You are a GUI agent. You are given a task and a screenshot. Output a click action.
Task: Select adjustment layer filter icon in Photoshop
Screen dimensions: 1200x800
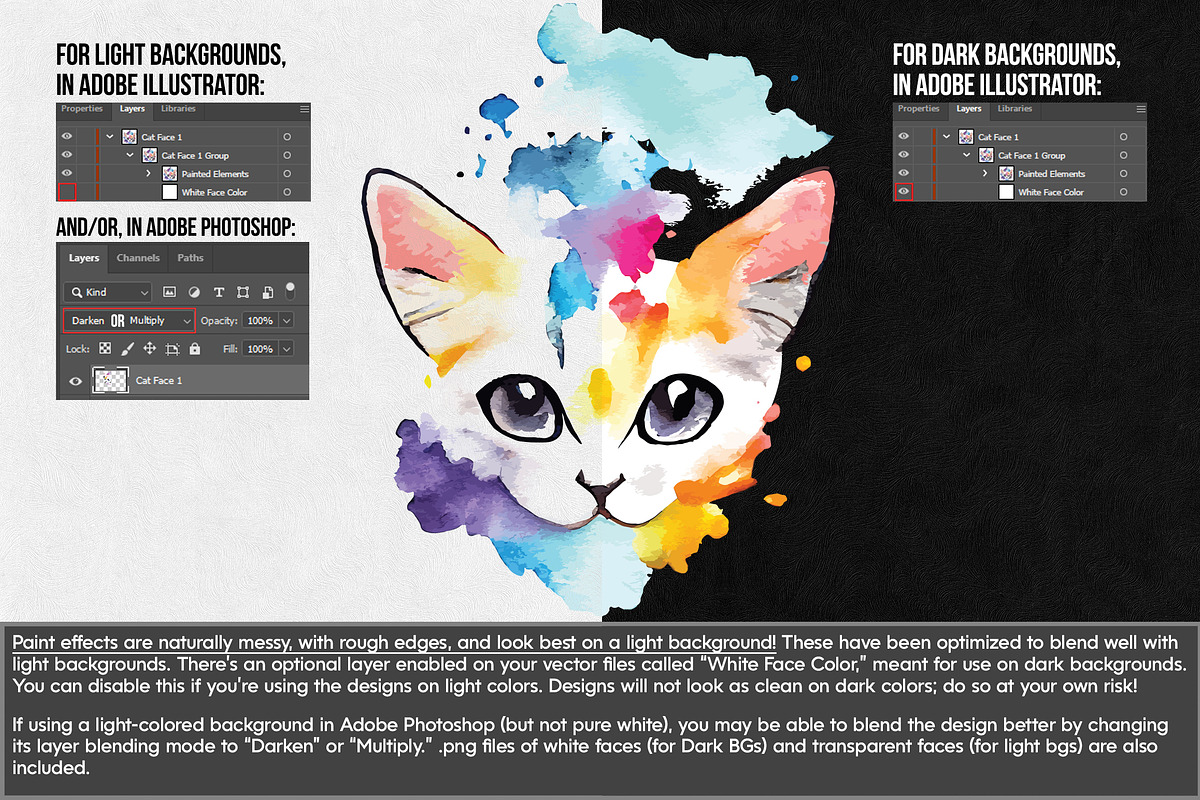194,292
